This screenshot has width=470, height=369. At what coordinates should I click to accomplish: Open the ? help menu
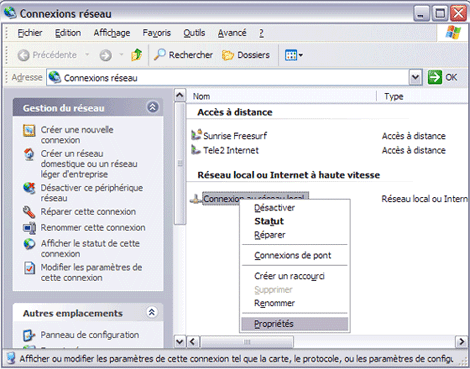(x=261, y=33)
